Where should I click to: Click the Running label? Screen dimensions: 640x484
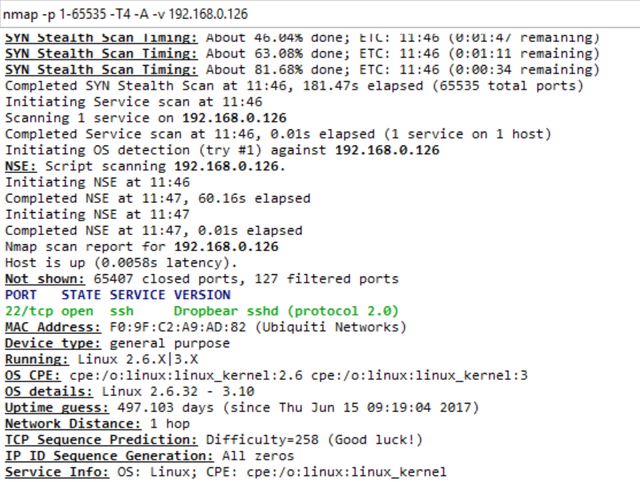(33, 359)
